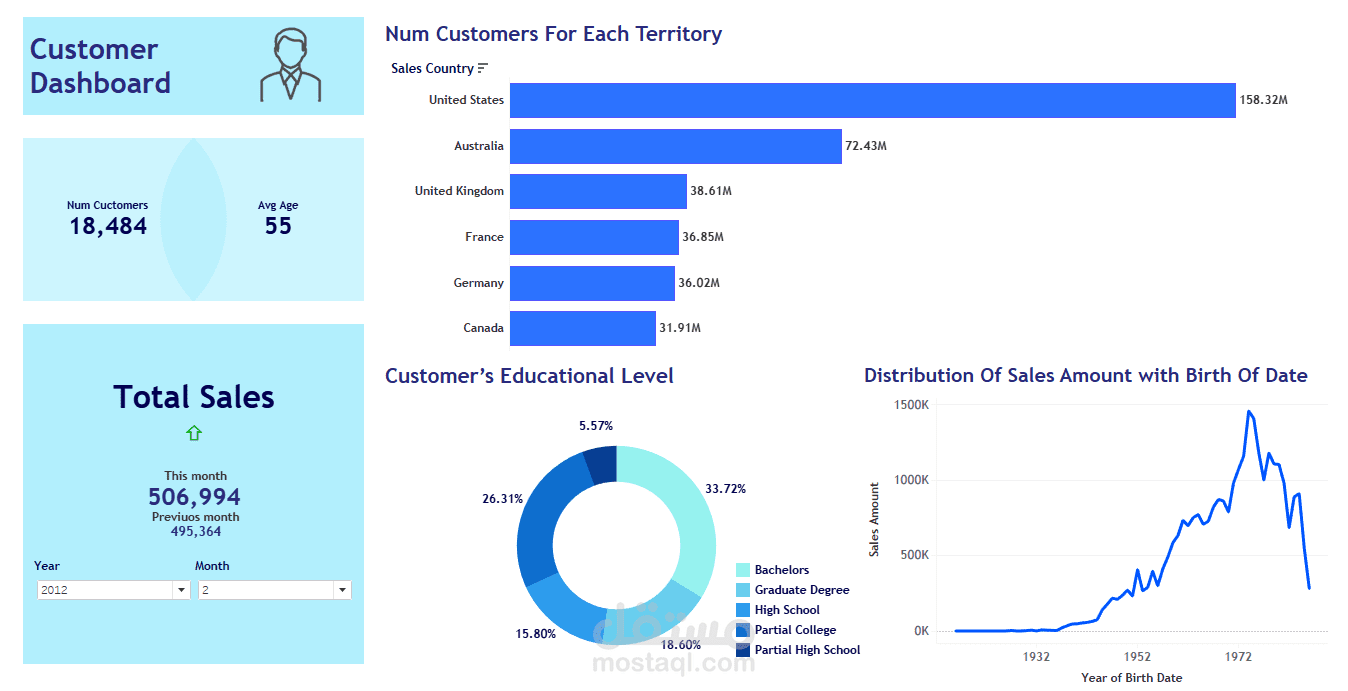Click the Year dropdown arrow
Screen dimensions: 1348x691
pyautogui.click(x=181, y=590)
